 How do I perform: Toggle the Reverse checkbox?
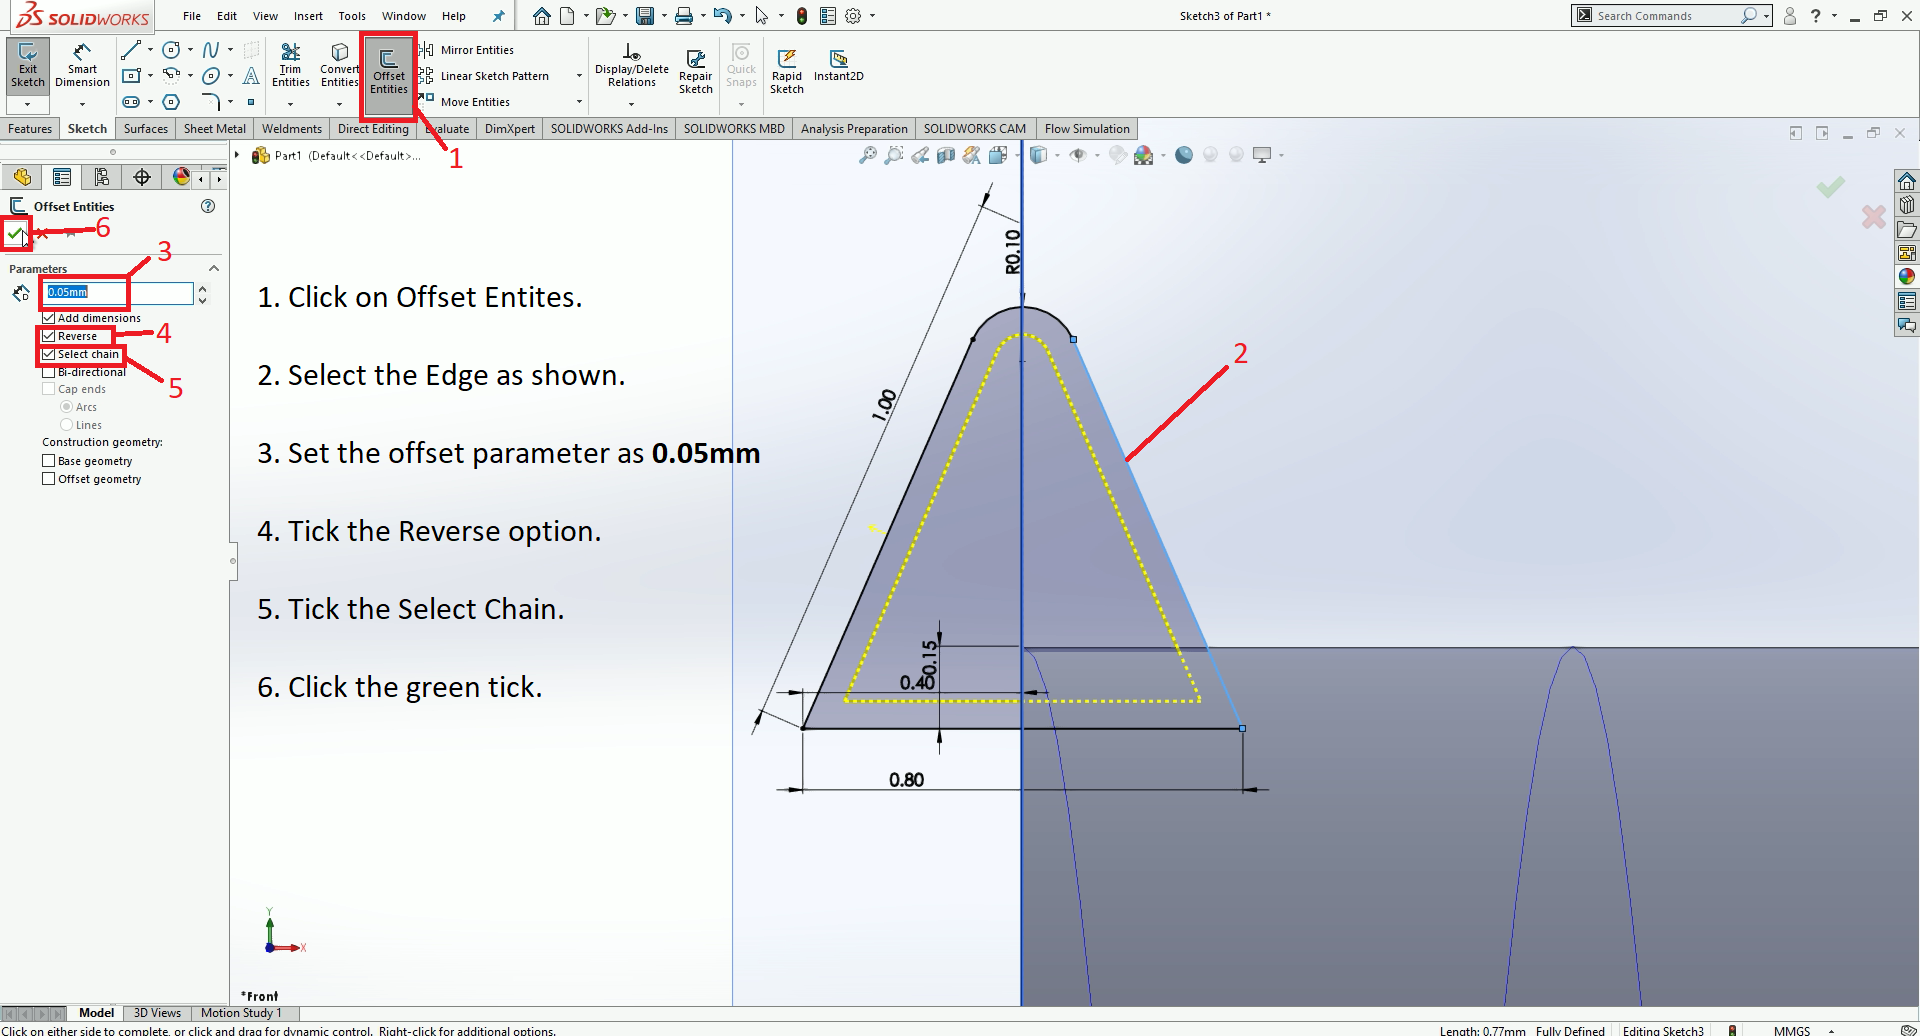click(48, 336)
